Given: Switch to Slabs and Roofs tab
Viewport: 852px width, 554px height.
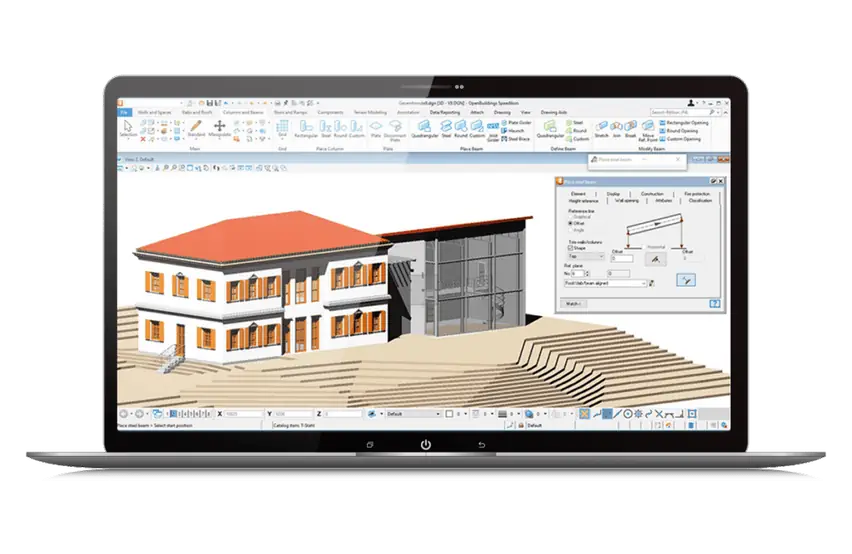Looking at the screenshot, I should pos(197,112).
